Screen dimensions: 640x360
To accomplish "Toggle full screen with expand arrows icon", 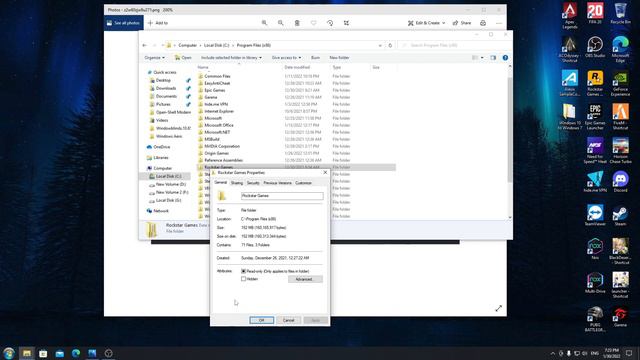I will tap(498, 309).
